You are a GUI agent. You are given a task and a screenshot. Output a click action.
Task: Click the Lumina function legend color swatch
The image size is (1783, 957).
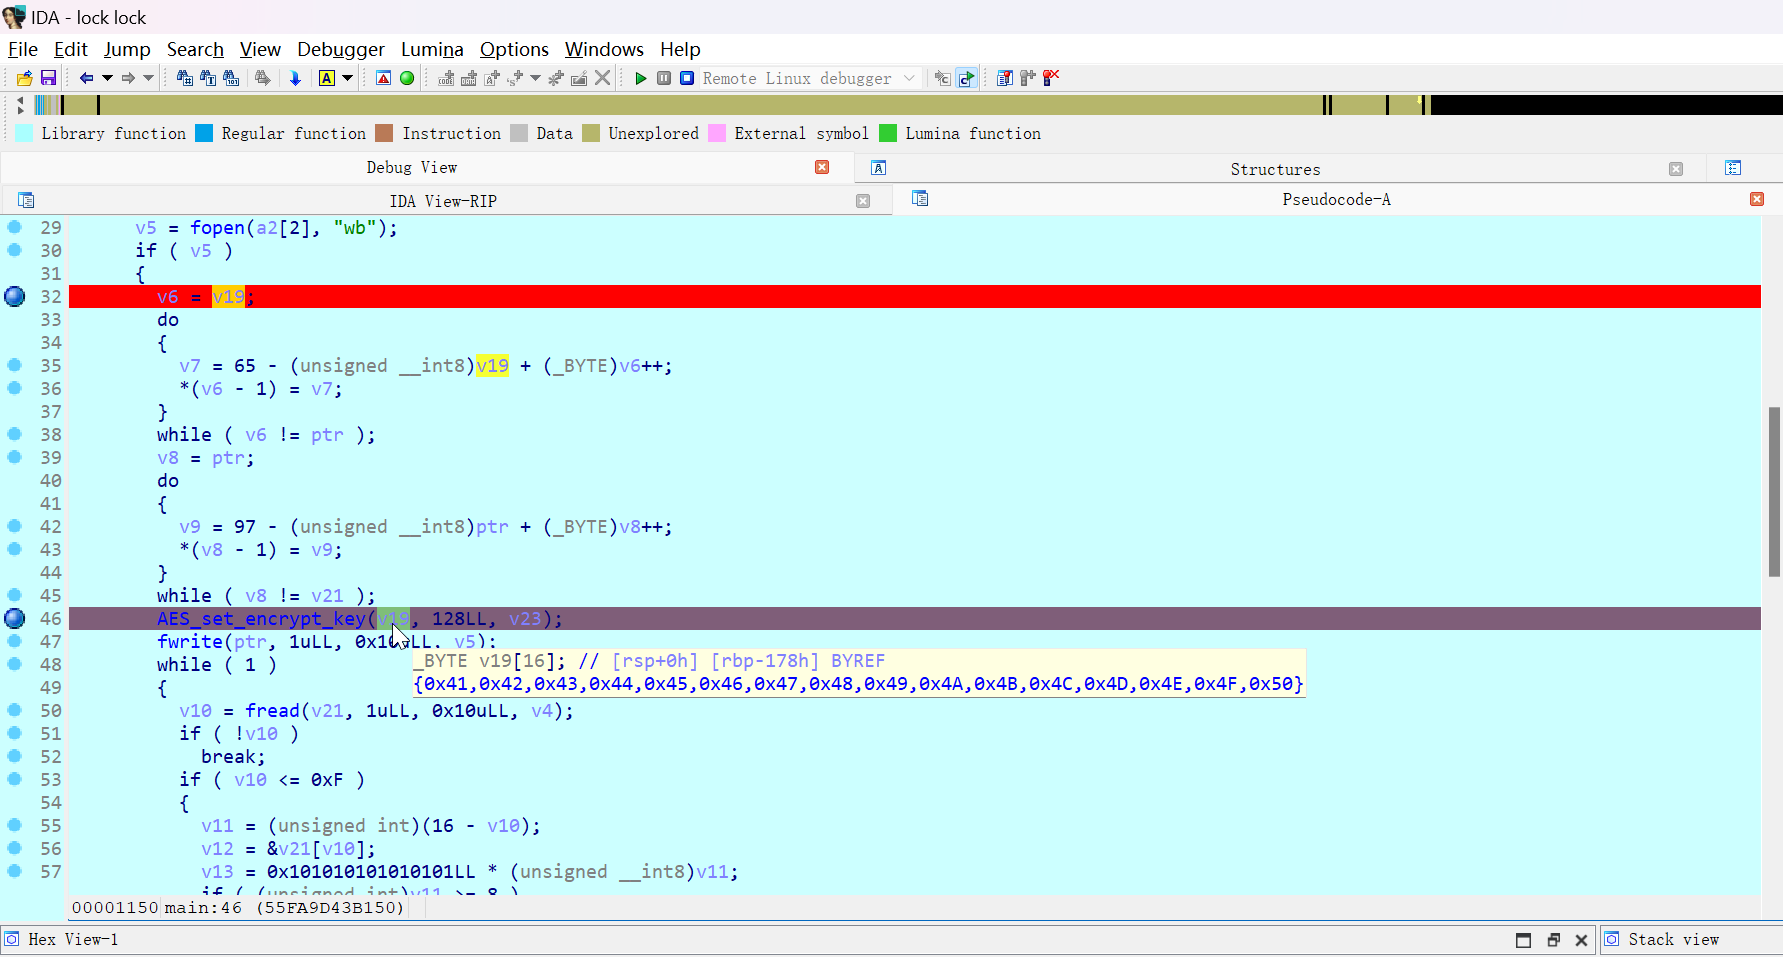888,133
